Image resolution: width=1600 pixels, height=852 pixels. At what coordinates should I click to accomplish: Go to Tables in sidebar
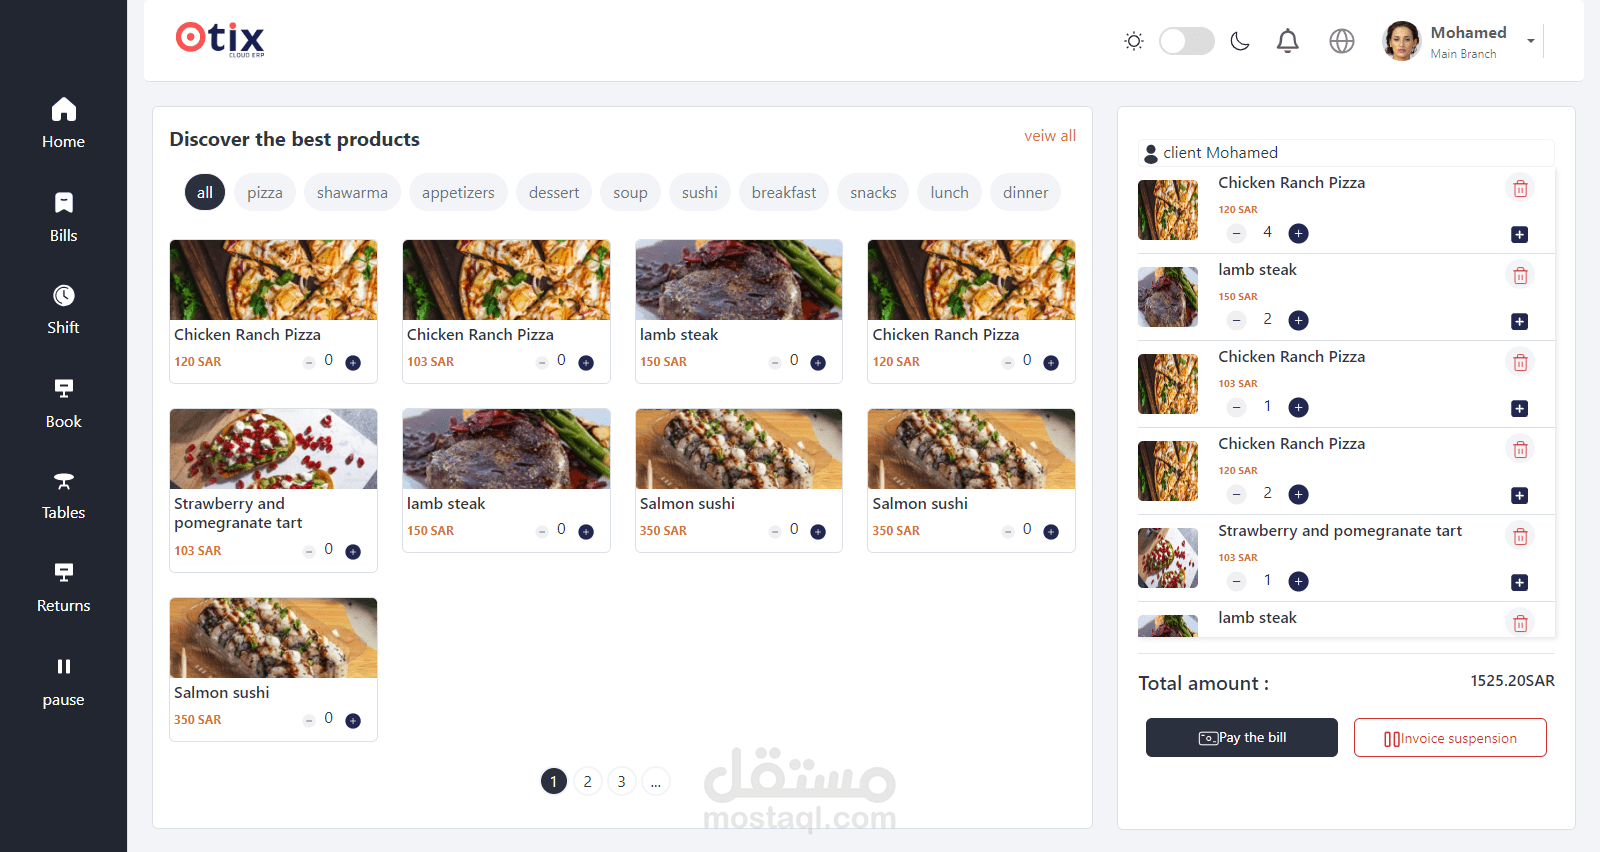(x=63, y=495)
